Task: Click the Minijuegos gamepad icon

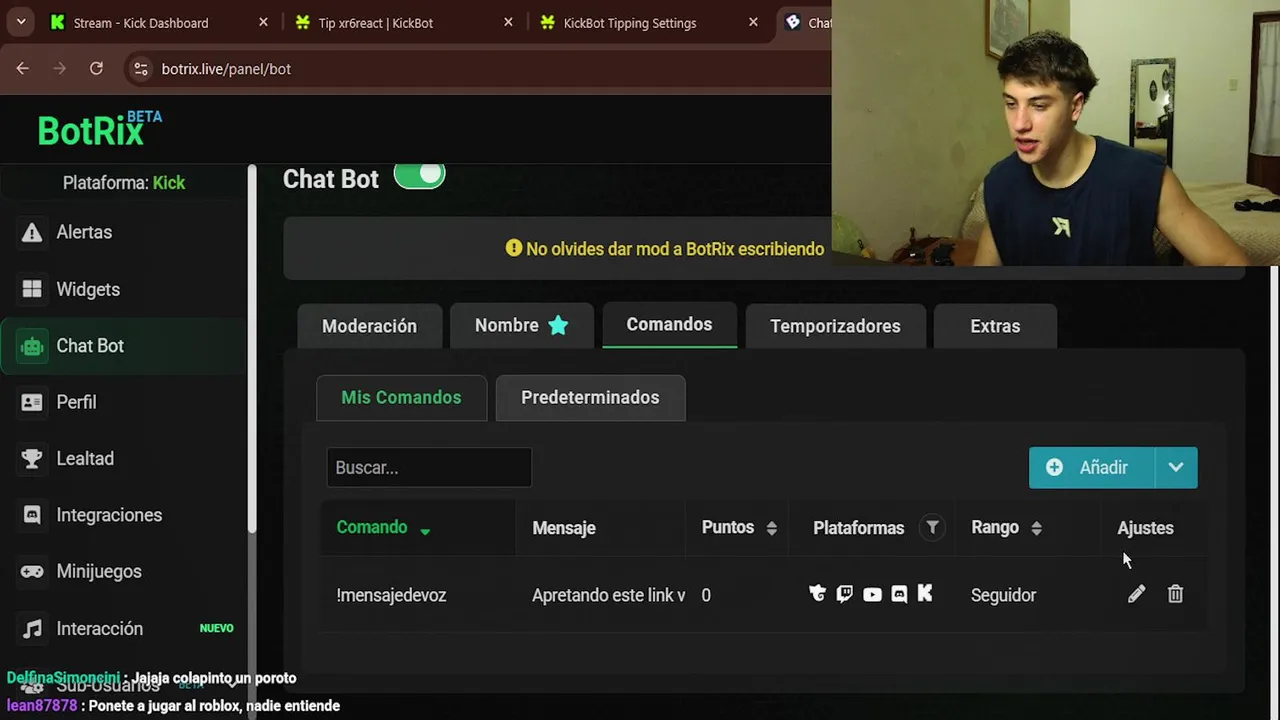Action: pos(32,571)
